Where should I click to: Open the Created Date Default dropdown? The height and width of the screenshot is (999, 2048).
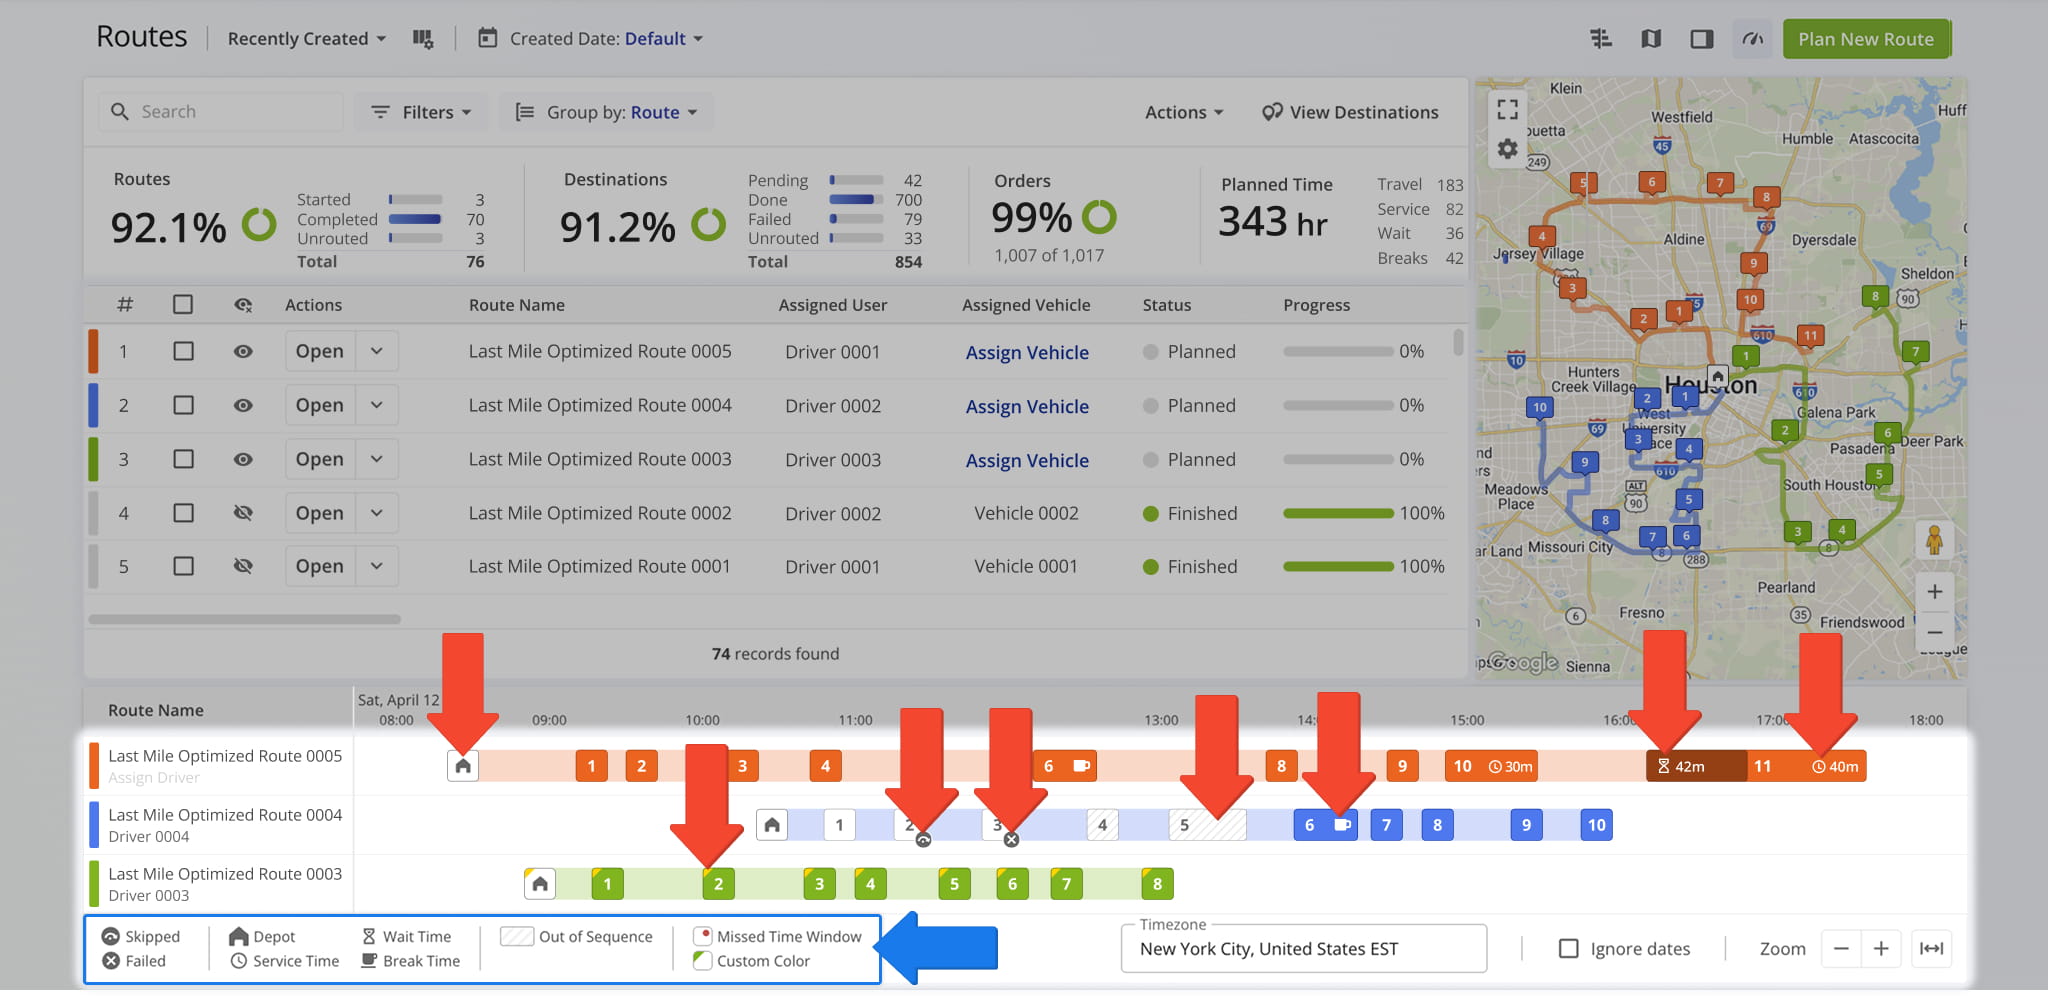click(662, 38)
